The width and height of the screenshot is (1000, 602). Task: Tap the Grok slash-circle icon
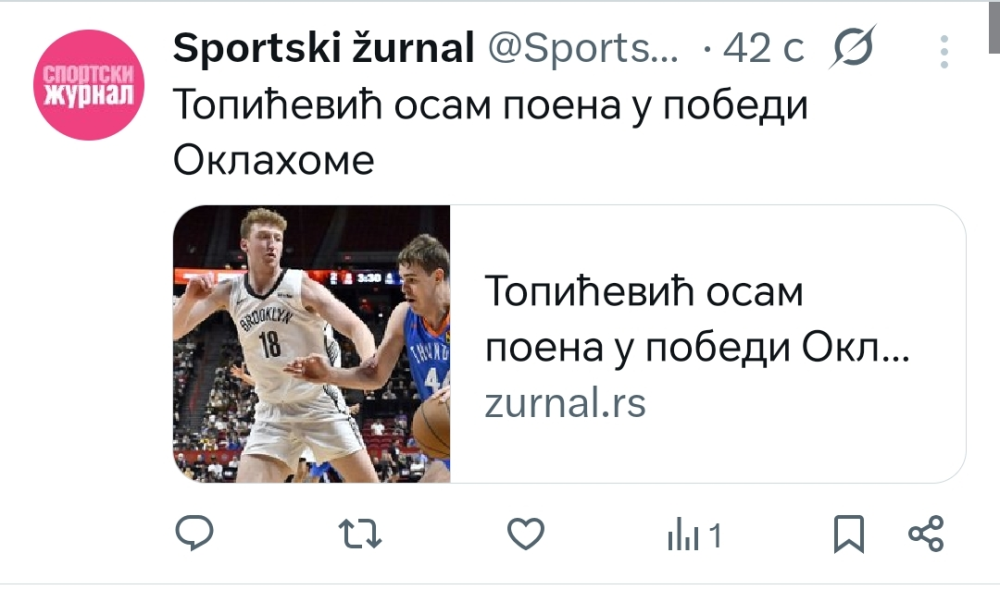tap(853, 47)
